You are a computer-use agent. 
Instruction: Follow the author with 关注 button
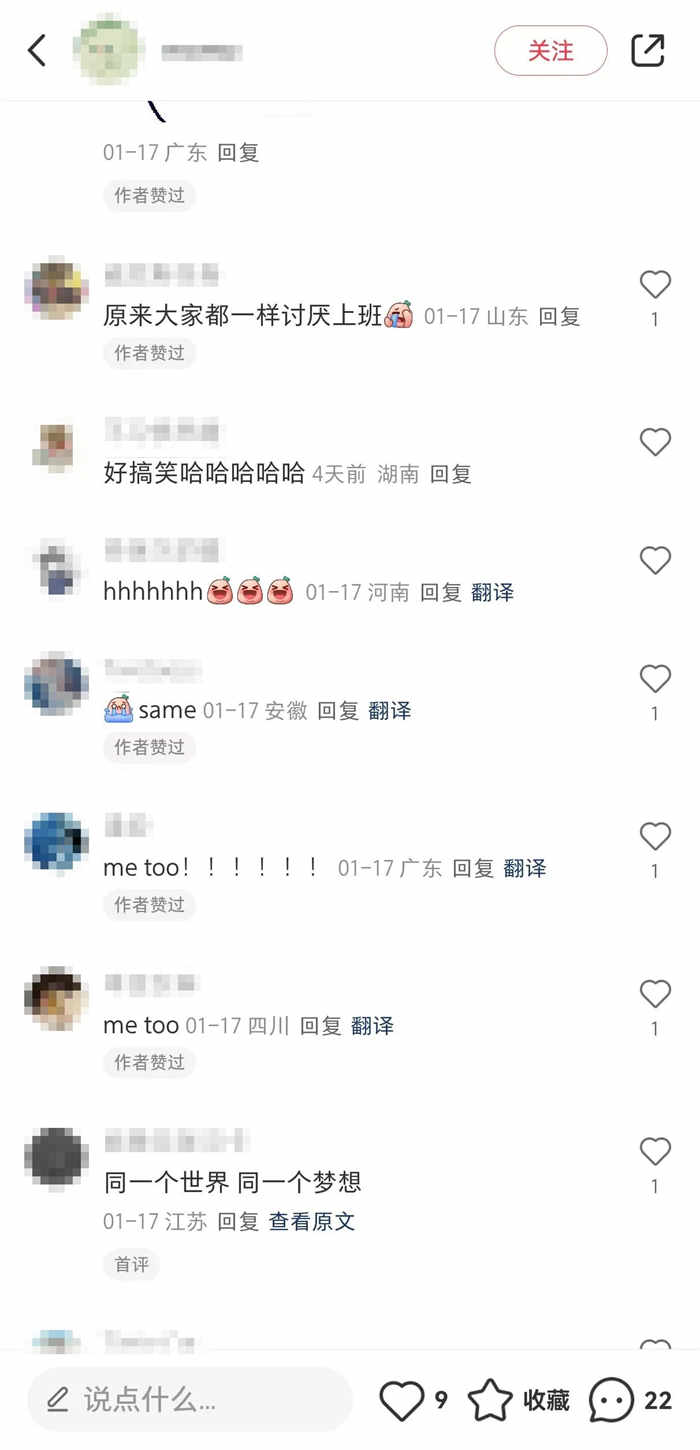551,50
